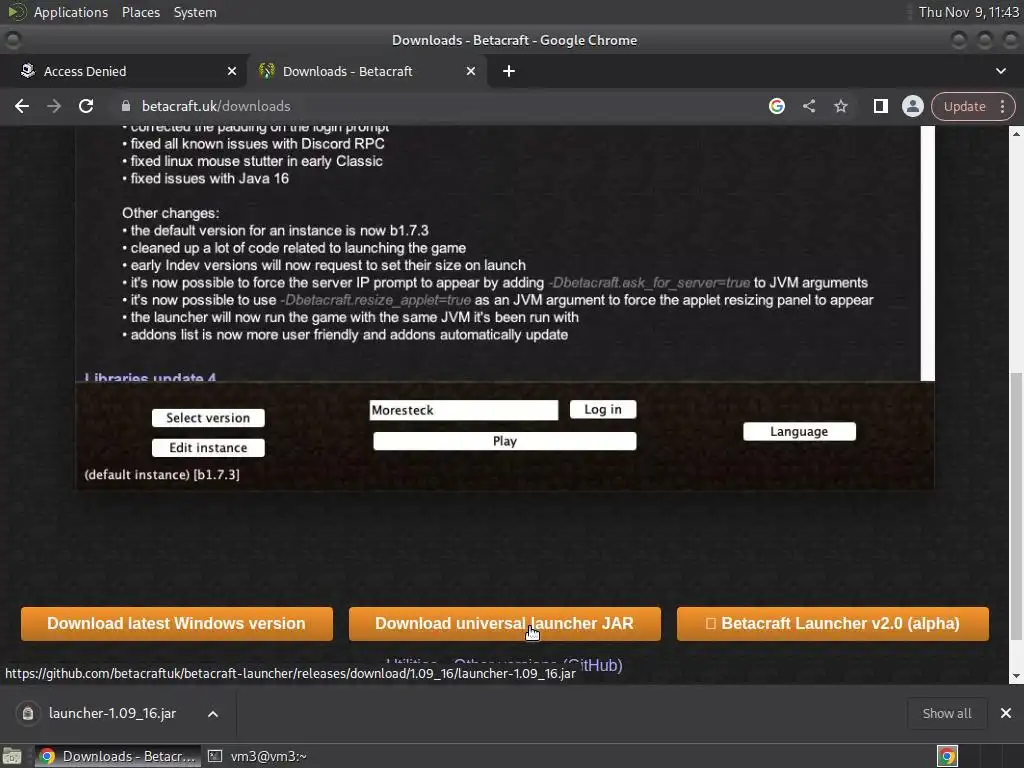Click the changelog panel inner scrollbar

click(927, 253)
